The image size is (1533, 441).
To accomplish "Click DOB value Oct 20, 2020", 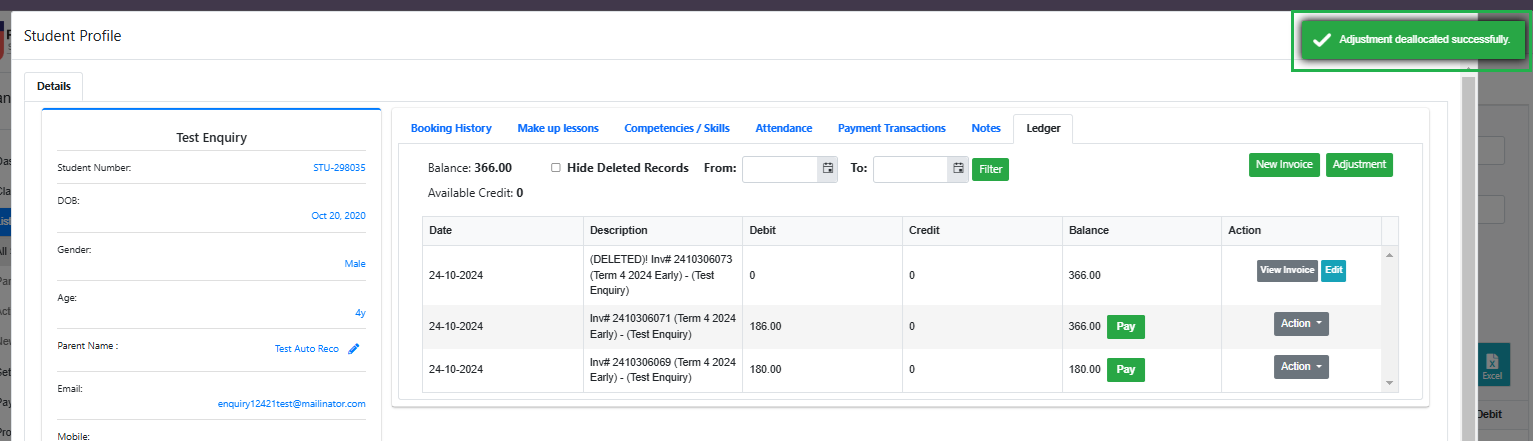I will pos(339,215).
